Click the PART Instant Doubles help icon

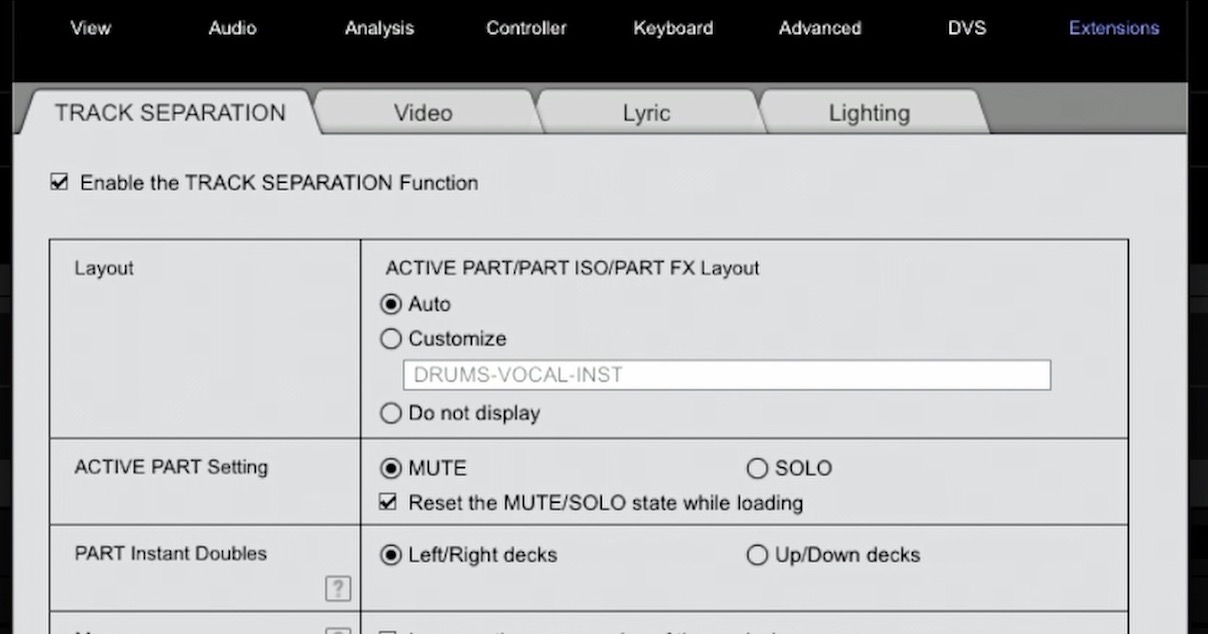(338, 589)
